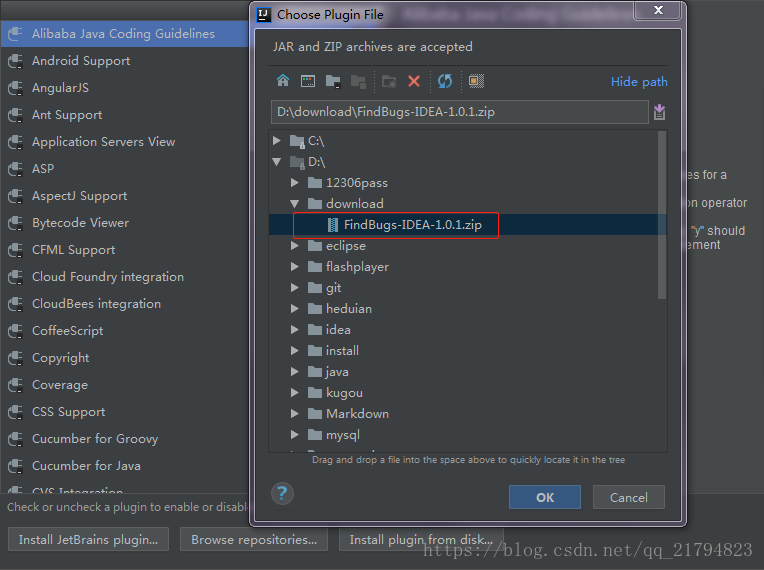The height and width of the screenshot is (570, 764).
Task: Expand the flashplayer folder
Action: point(295,266)
